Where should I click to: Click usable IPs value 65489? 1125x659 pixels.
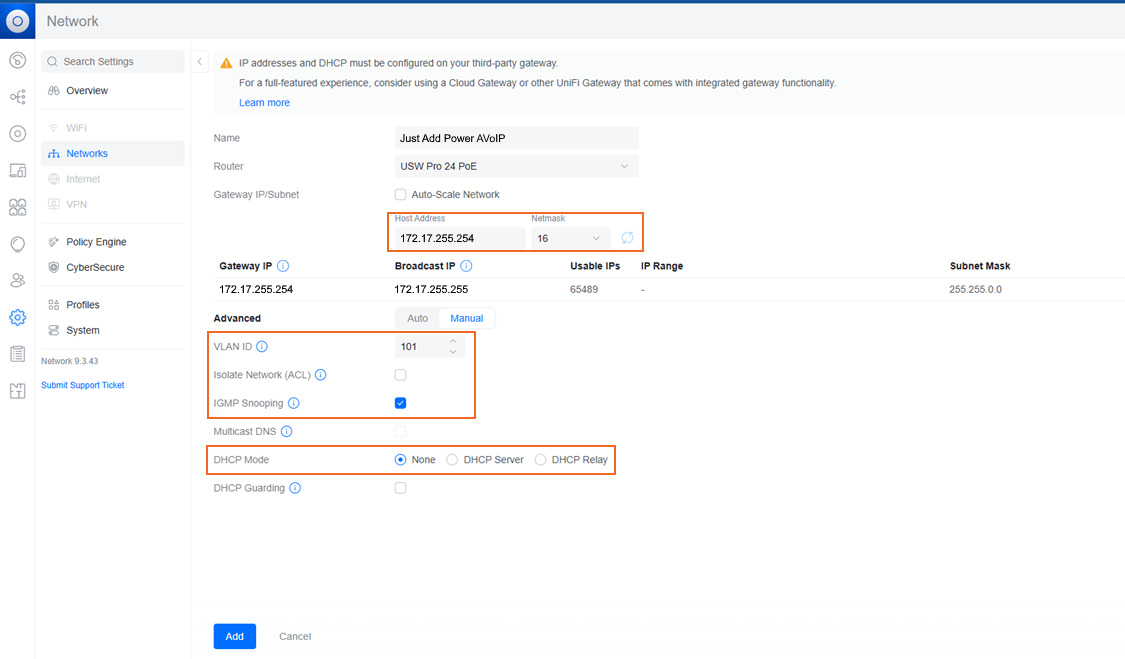click(584, 290)
